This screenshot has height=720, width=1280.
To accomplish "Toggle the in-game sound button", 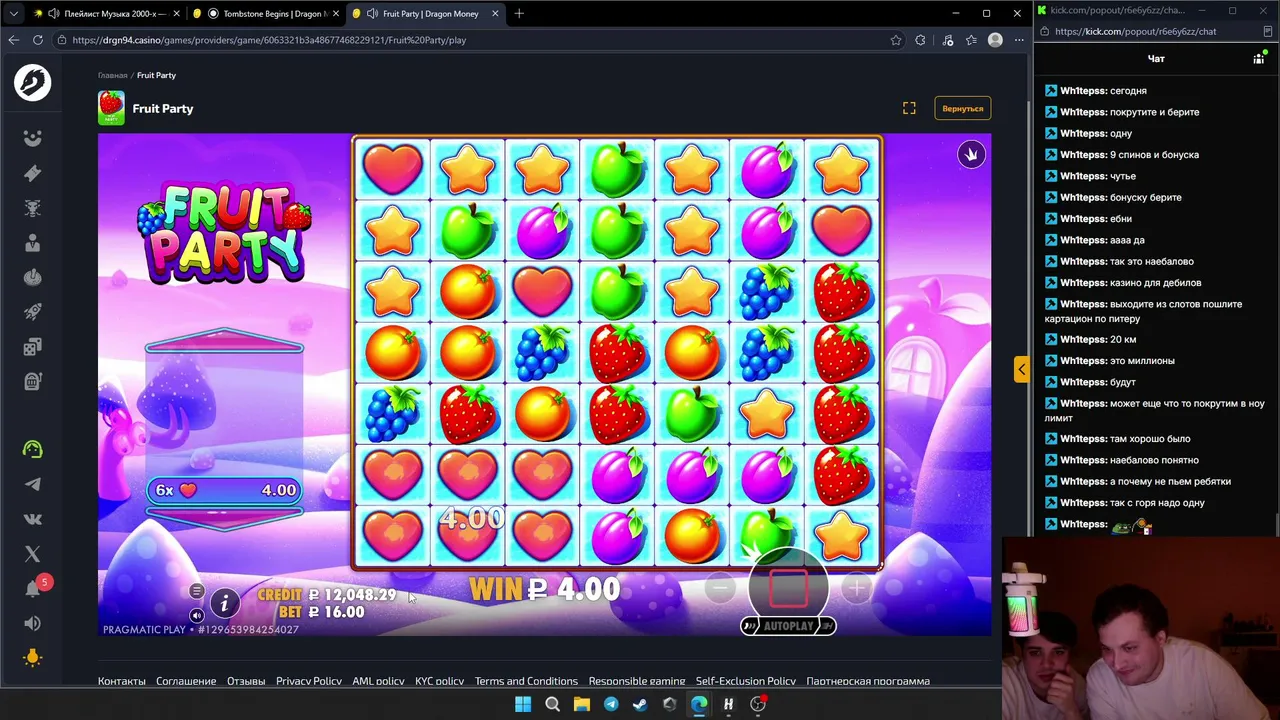I will coord(196,615).
